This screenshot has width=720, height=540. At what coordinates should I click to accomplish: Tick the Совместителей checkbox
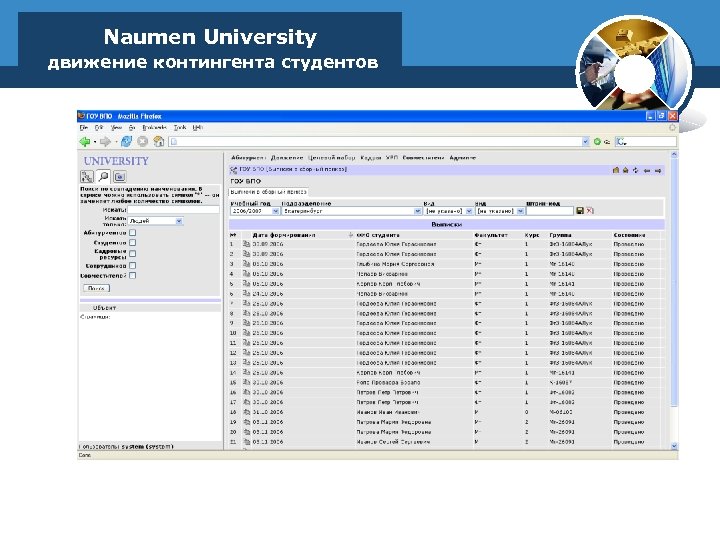pyautogui.click(x=133, y=276)
